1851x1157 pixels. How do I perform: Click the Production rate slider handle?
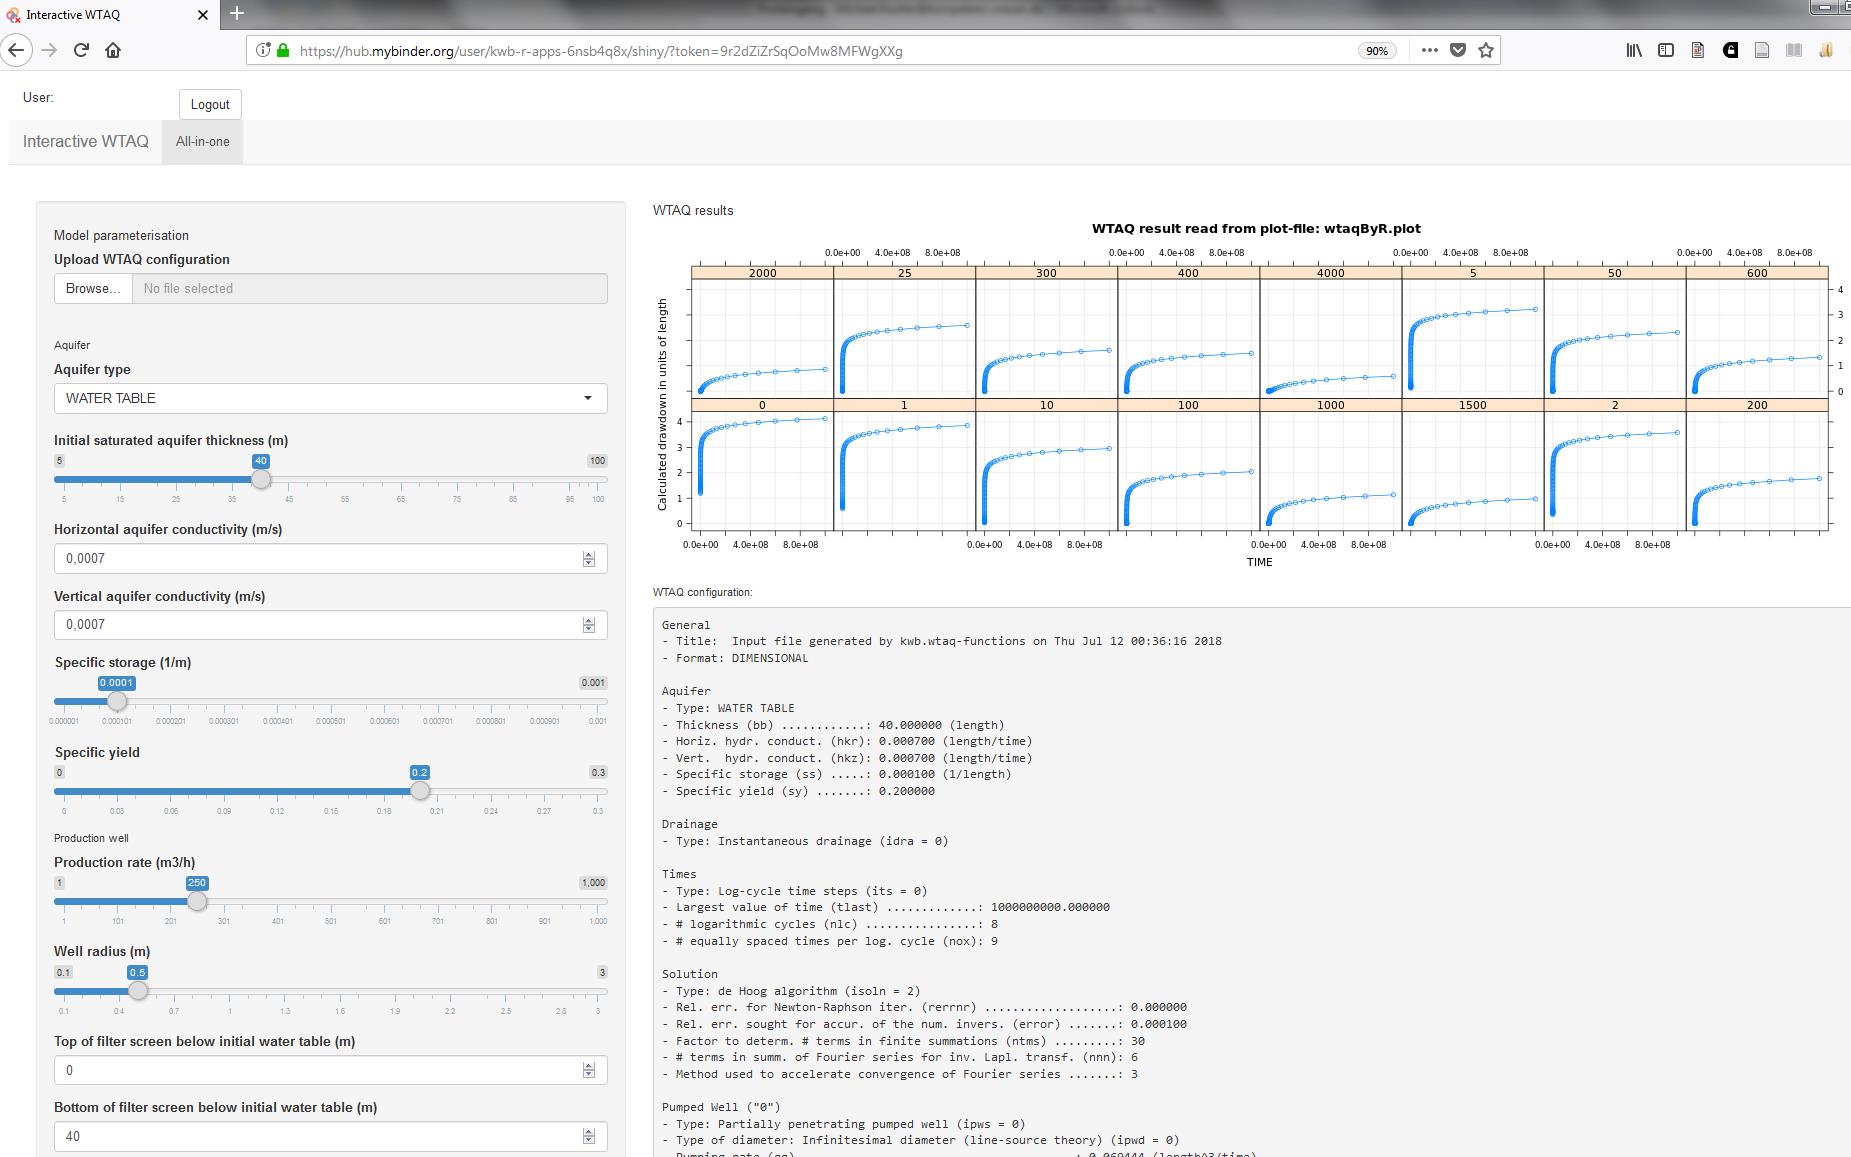click(x=197, y=901)
